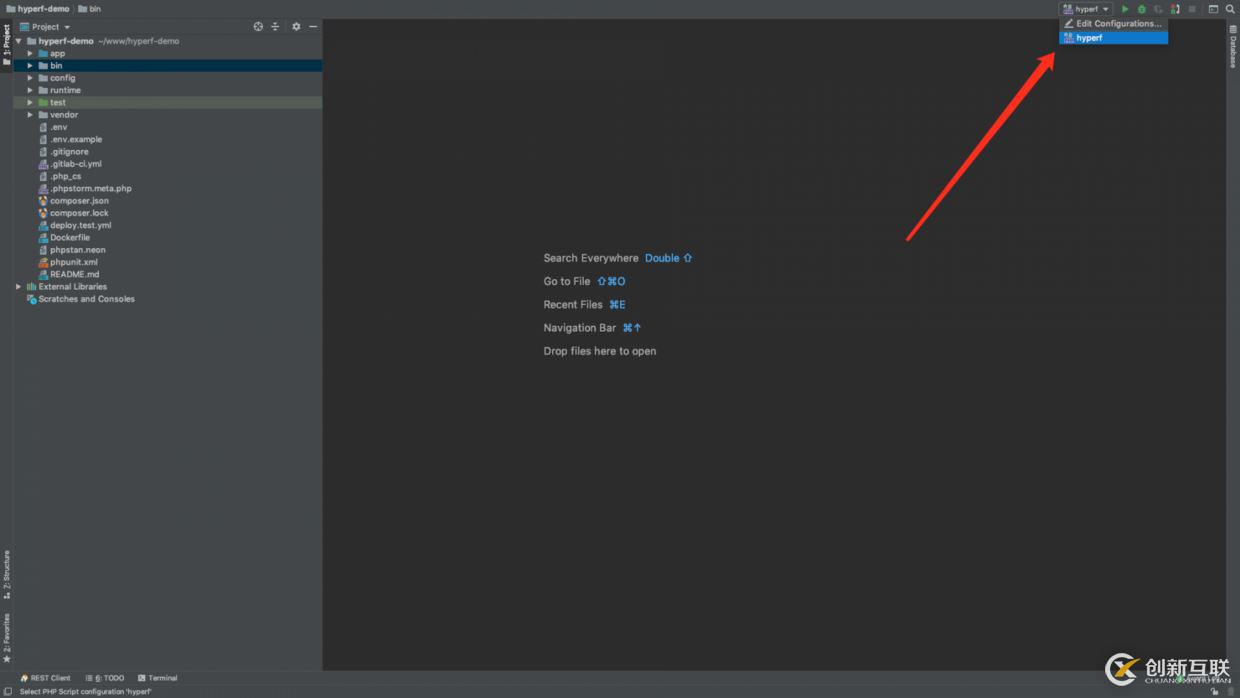Screen dimensions: 1240x698
Task: Open the Database side tab
Action: click(x=1233, y=46)
